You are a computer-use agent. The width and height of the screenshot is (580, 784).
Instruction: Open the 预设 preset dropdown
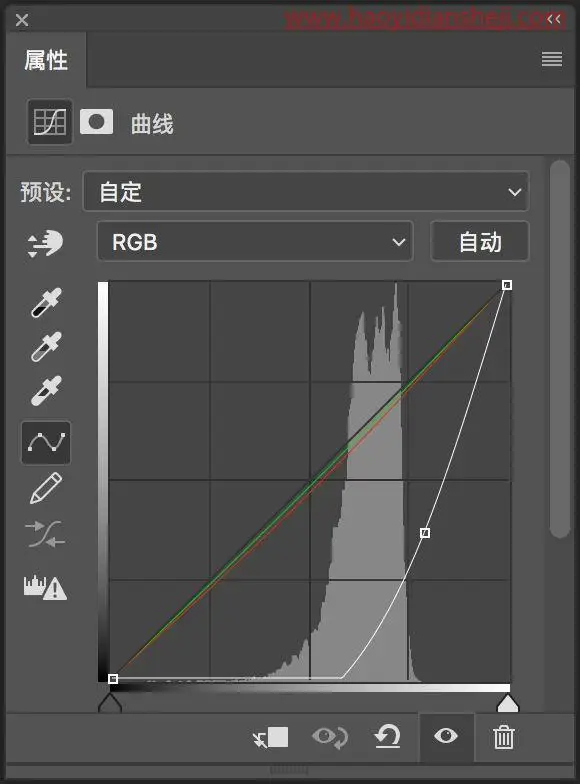click(306, 192)
